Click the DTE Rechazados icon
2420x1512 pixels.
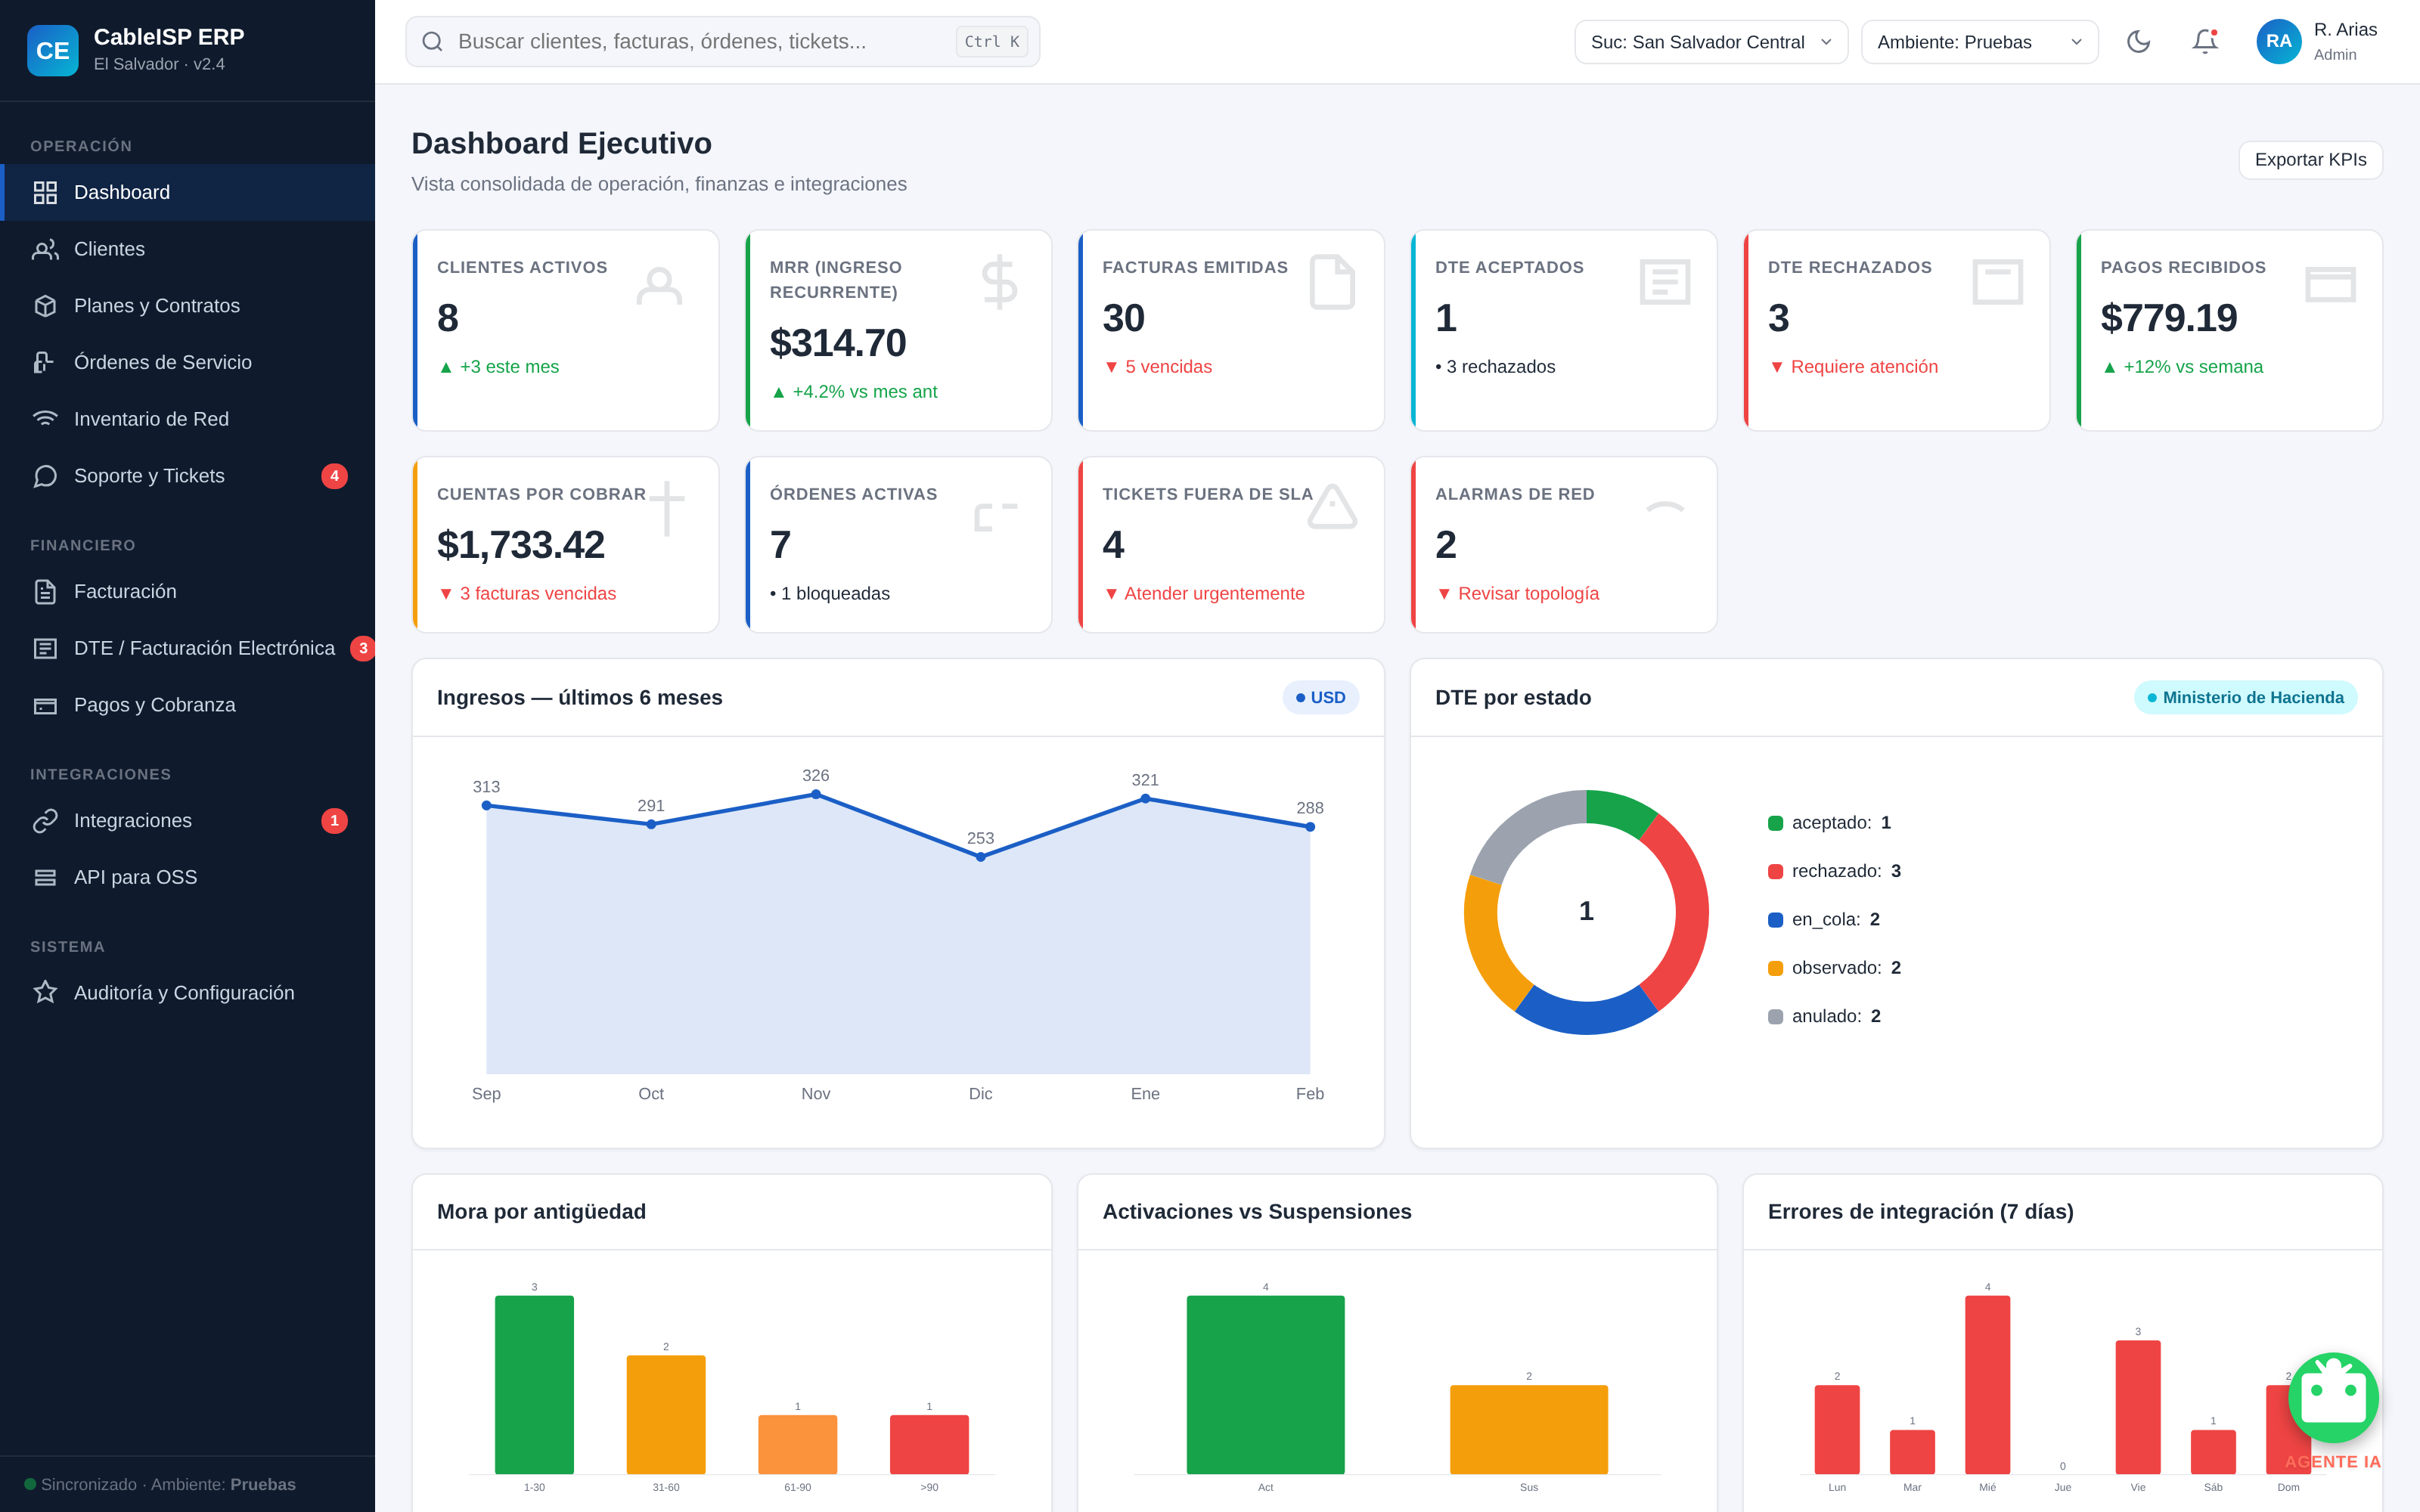point(1998,282)
